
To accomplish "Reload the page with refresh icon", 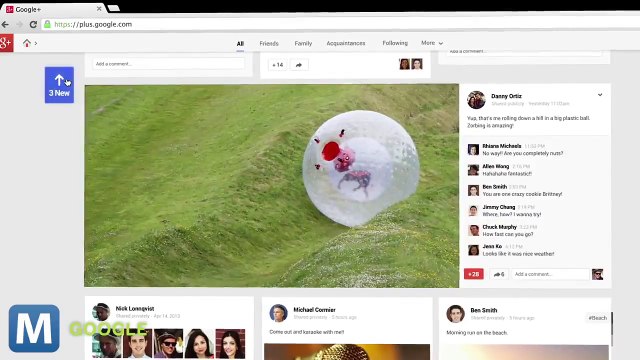I will click(x=33, y=24).
